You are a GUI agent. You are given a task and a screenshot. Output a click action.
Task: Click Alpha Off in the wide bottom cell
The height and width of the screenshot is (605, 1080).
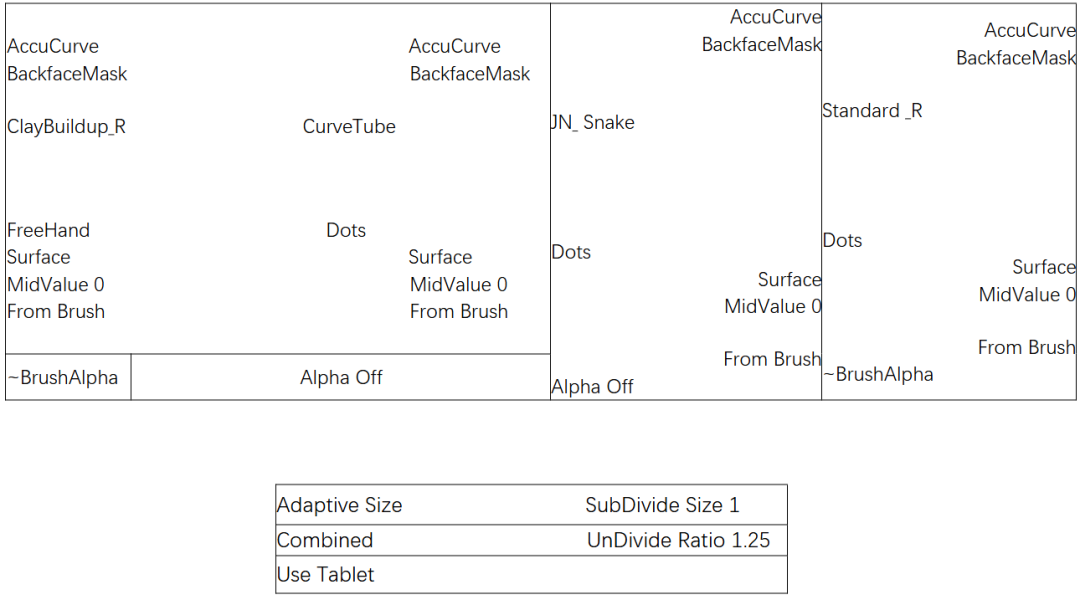341,378
